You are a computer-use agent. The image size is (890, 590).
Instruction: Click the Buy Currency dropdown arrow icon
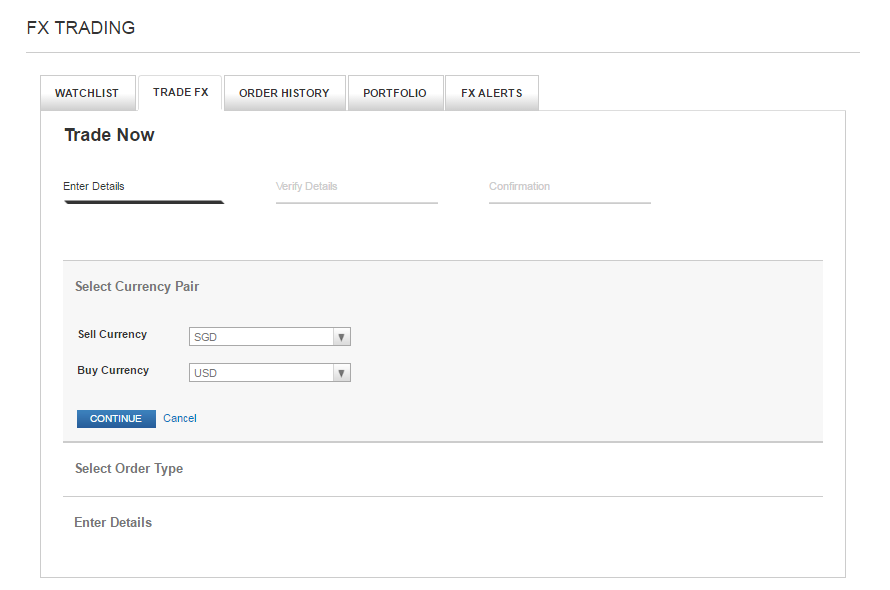(341, 373)
